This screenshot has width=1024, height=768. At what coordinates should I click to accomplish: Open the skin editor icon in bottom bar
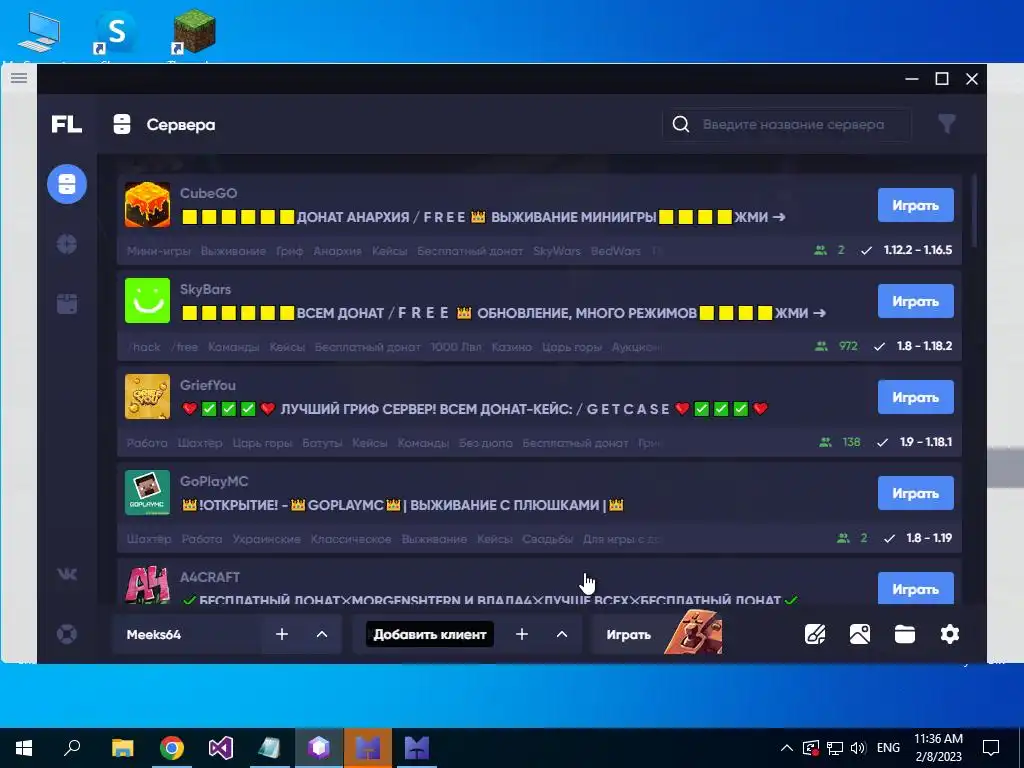[815, 634]
